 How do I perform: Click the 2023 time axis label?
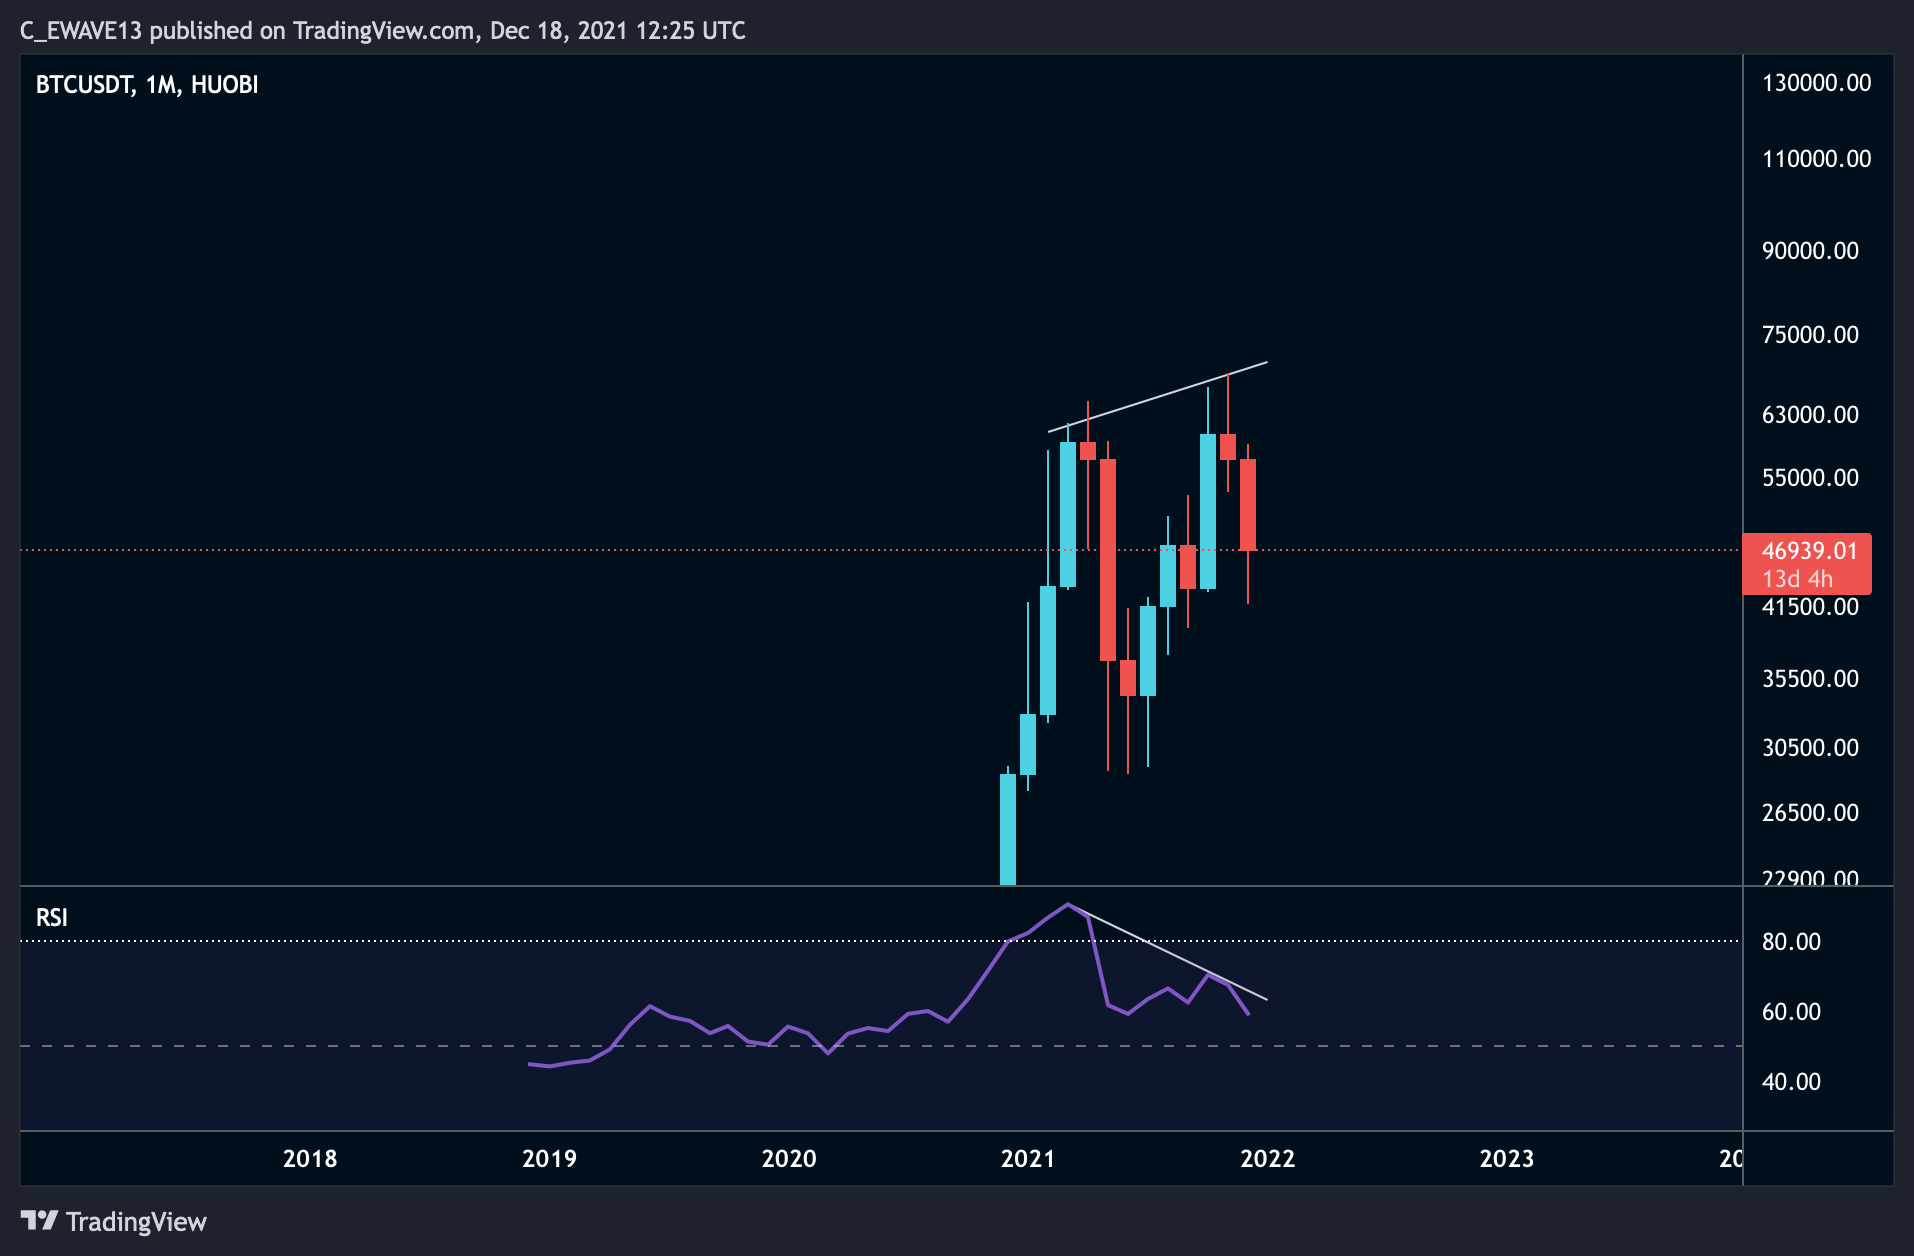point(1507,1159)
